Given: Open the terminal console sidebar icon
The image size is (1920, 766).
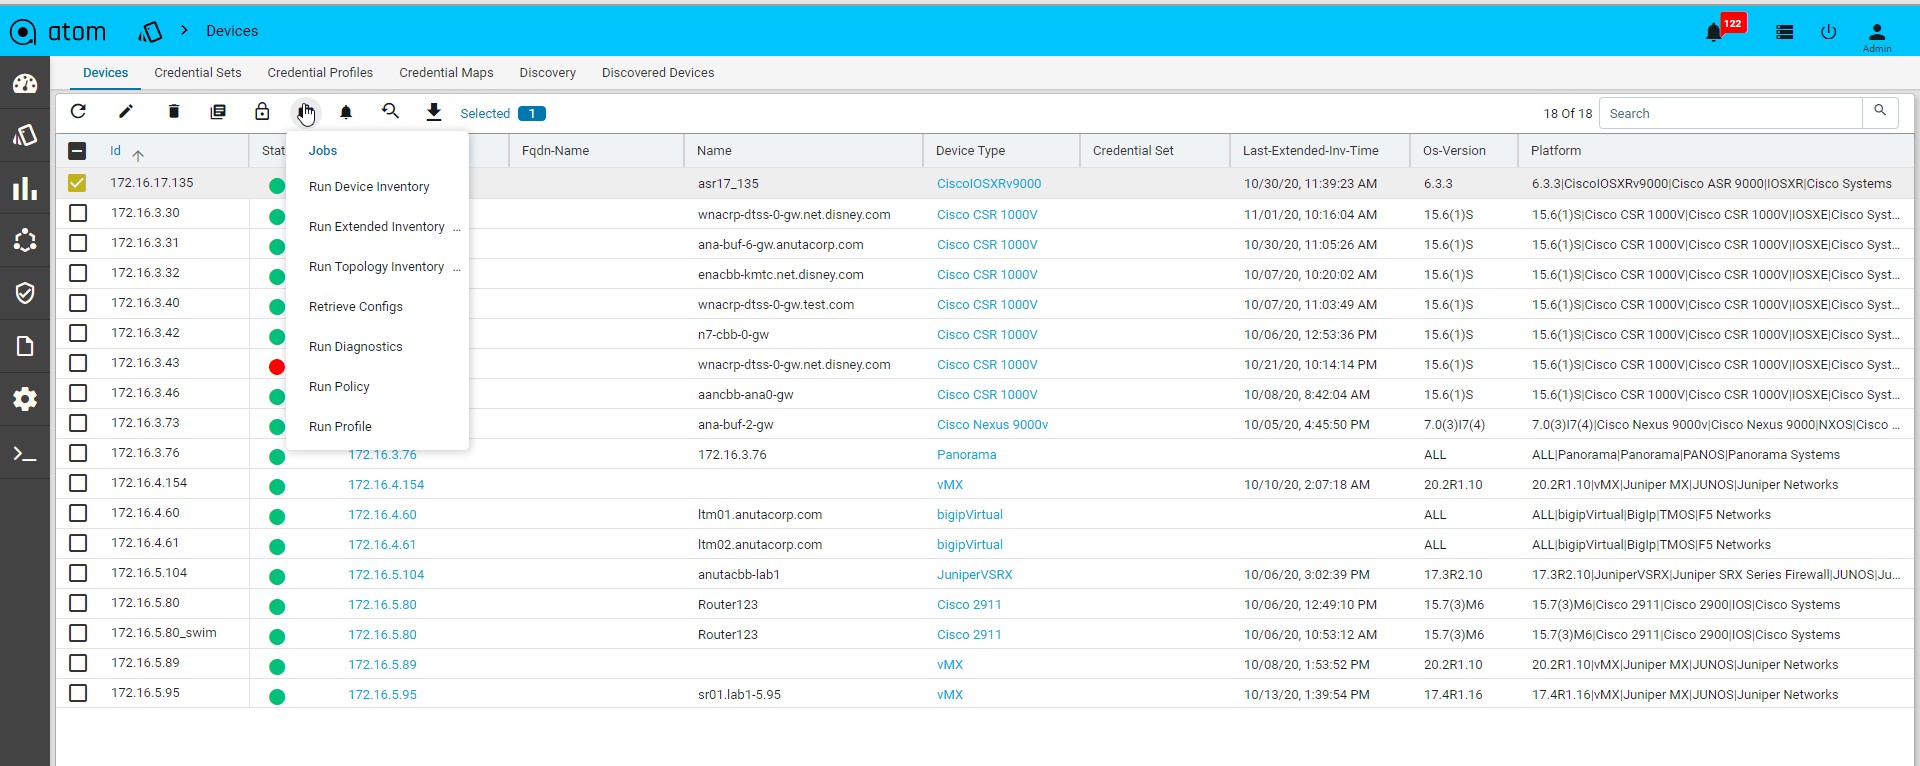Looking at the screenshot, I should [25, 455].
